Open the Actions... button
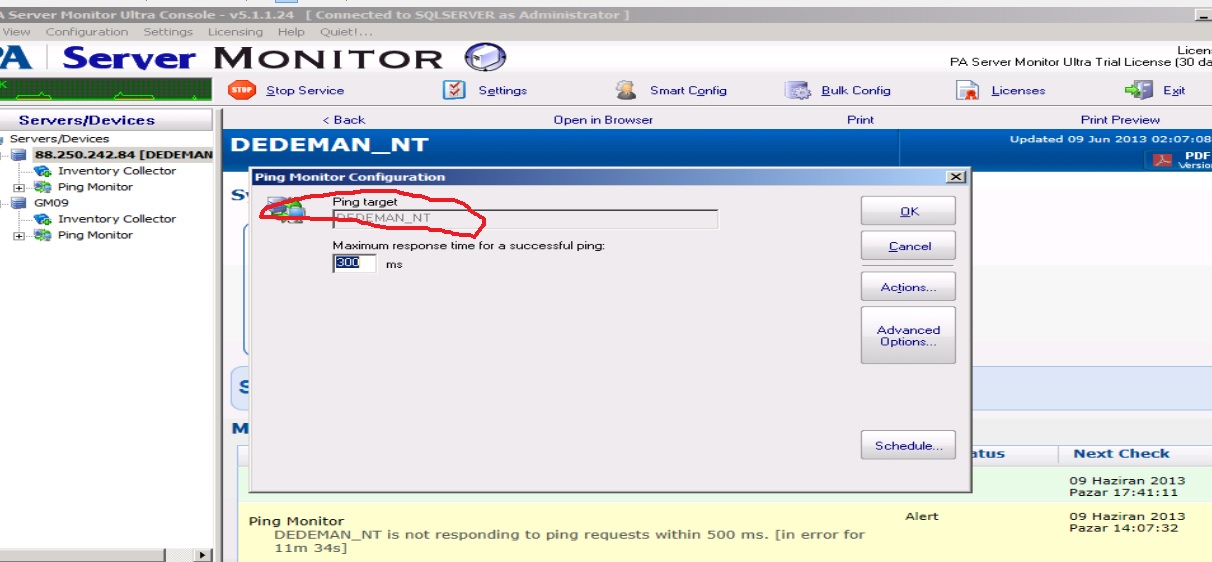Image resolution: width=1212 pixels, height=562 pixels. click(x=908, y=287)
